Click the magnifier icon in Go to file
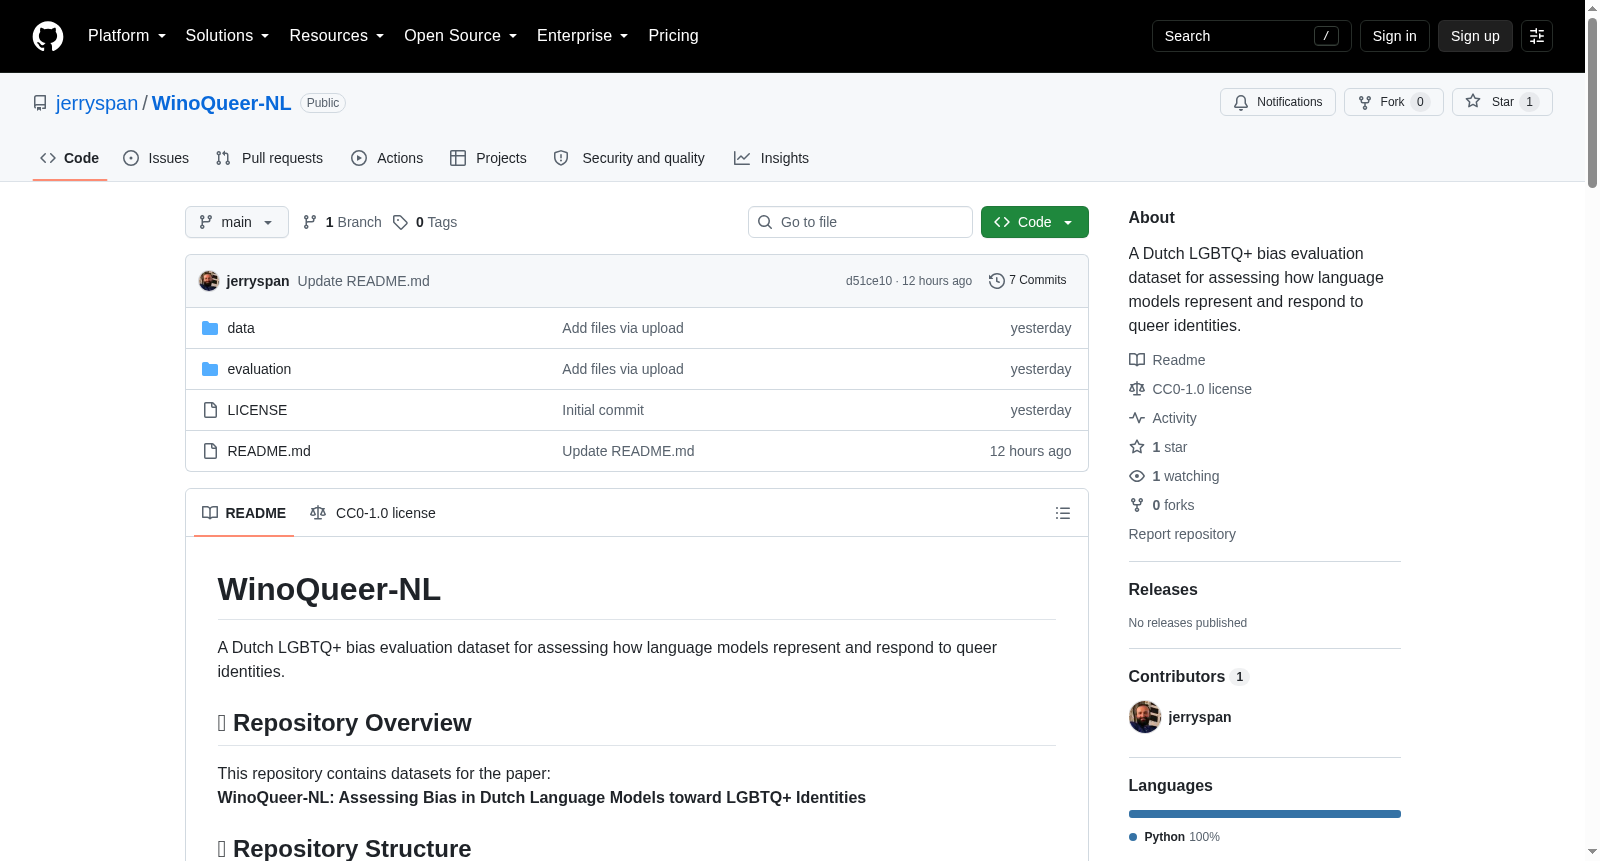1600x861 pixels. point(765,222)
